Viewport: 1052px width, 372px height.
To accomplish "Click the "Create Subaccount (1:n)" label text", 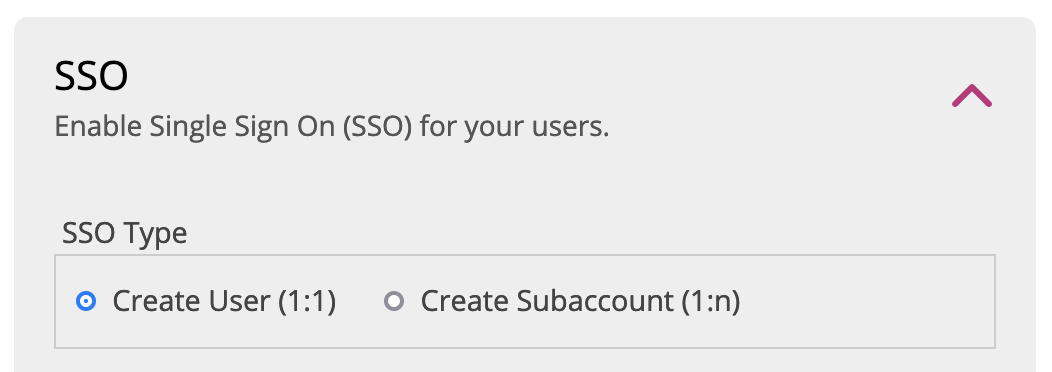I will [x=580, y=301].
